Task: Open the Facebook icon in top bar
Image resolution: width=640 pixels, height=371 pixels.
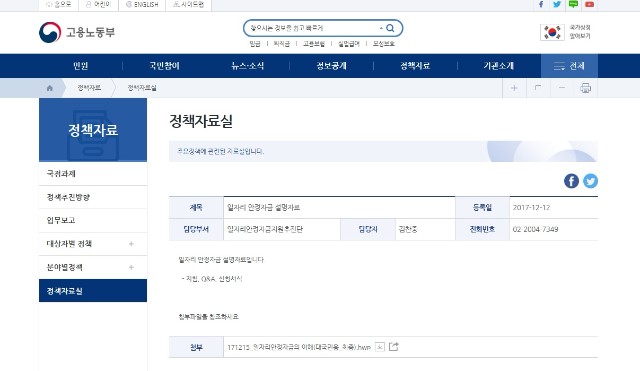Action: coord(541,4)
